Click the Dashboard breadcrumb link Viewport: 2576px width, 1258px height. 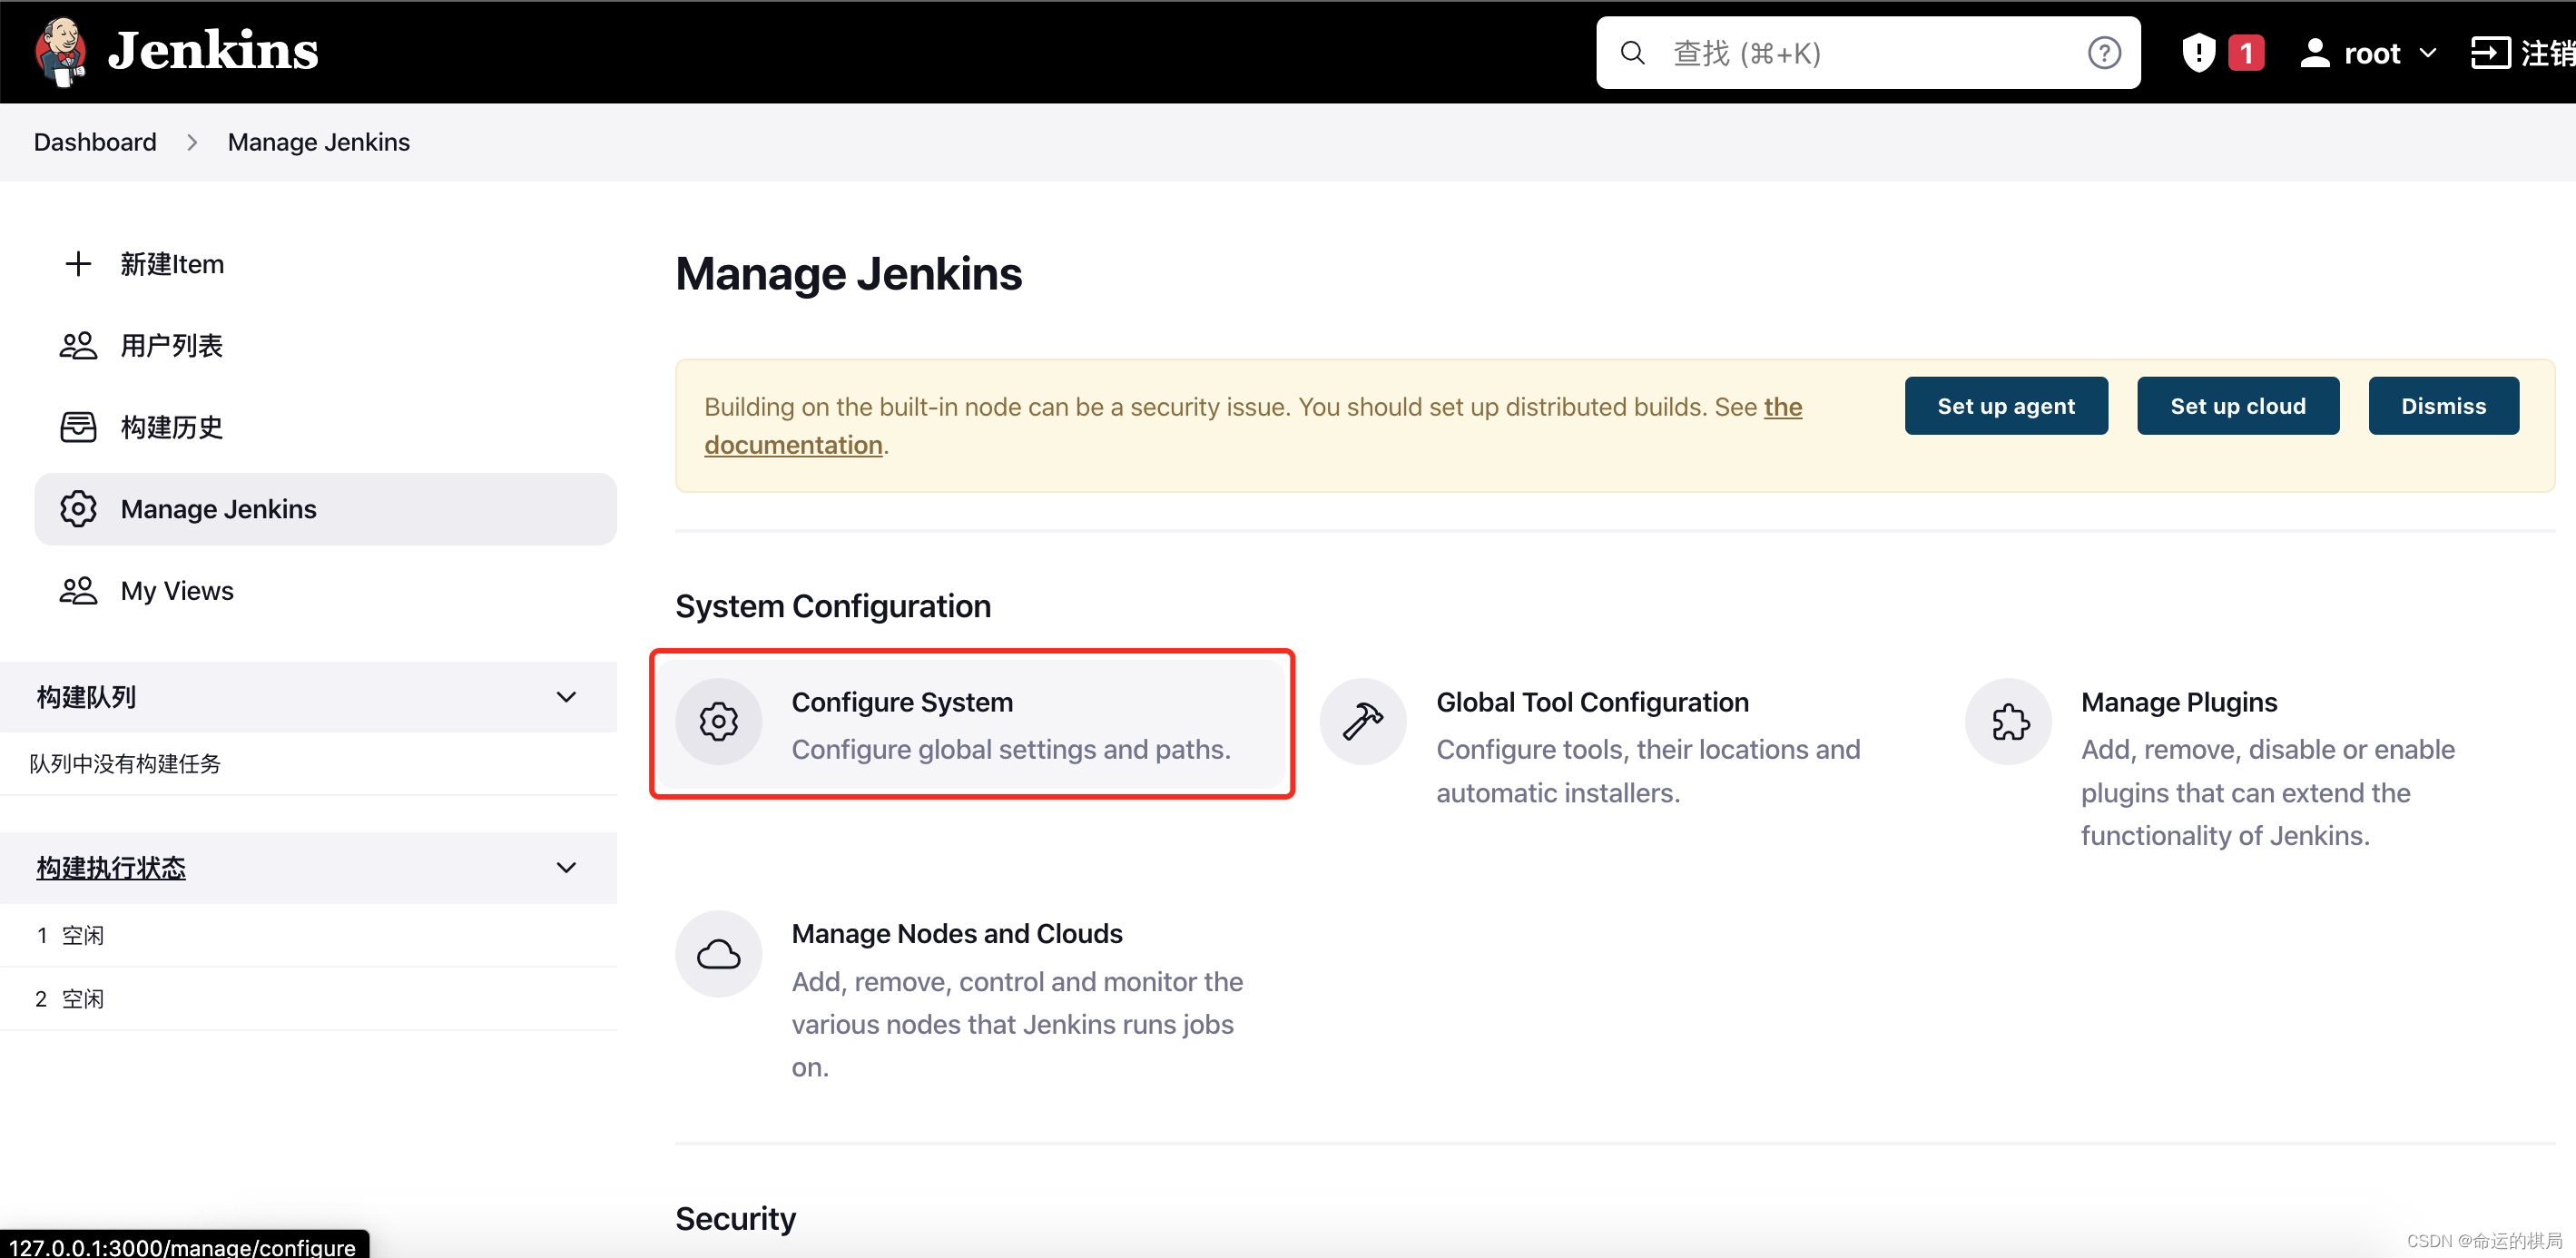coord(95,142)
